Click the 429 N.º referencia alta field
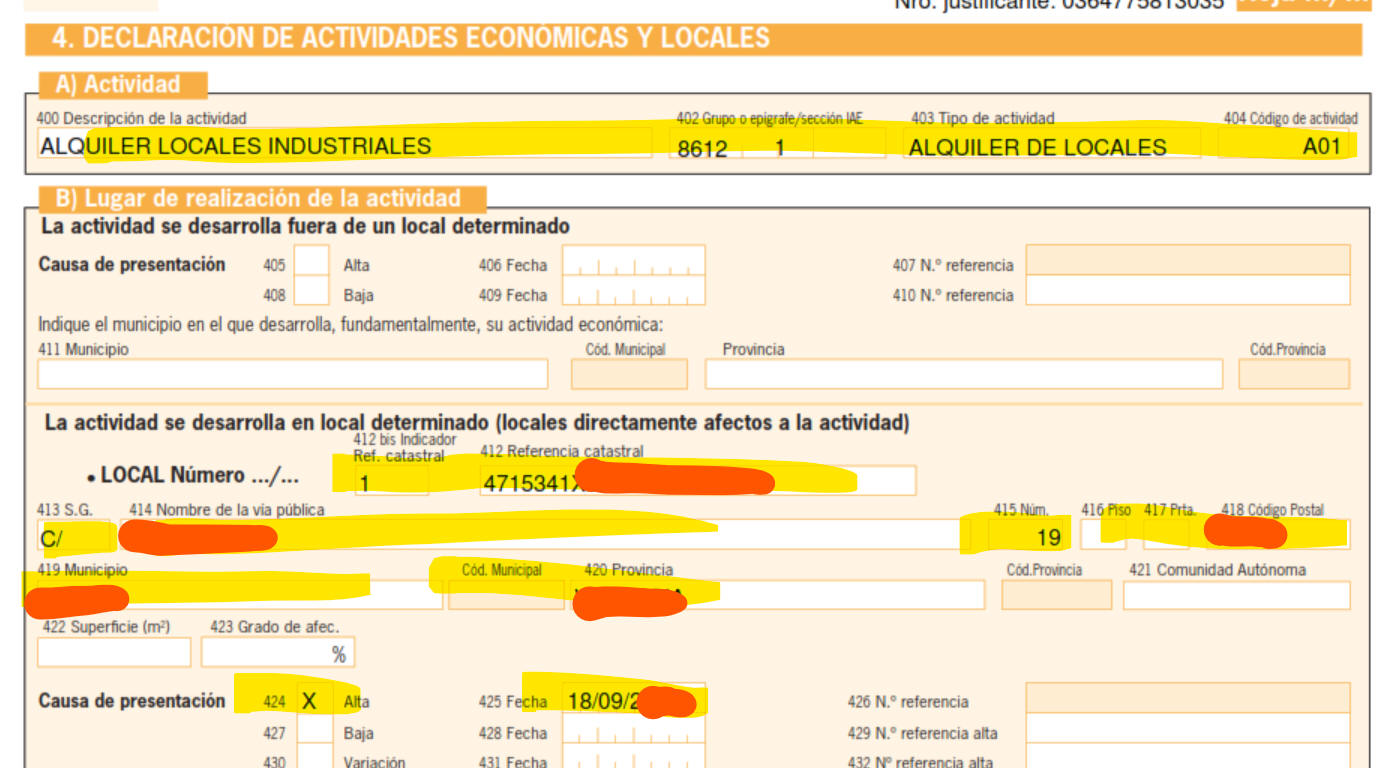1383x768 pixels. pyautogui.click(x=1188, y=729)
